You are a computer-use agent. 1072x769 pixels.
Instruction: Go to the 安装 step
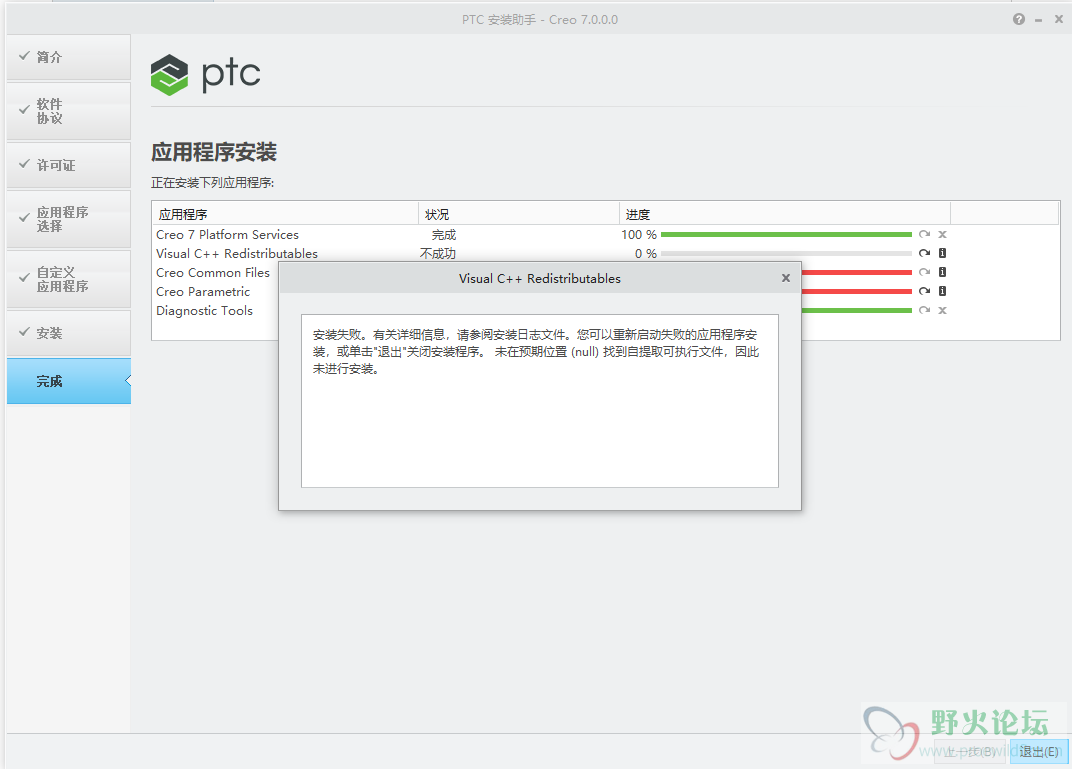(68, 334)
